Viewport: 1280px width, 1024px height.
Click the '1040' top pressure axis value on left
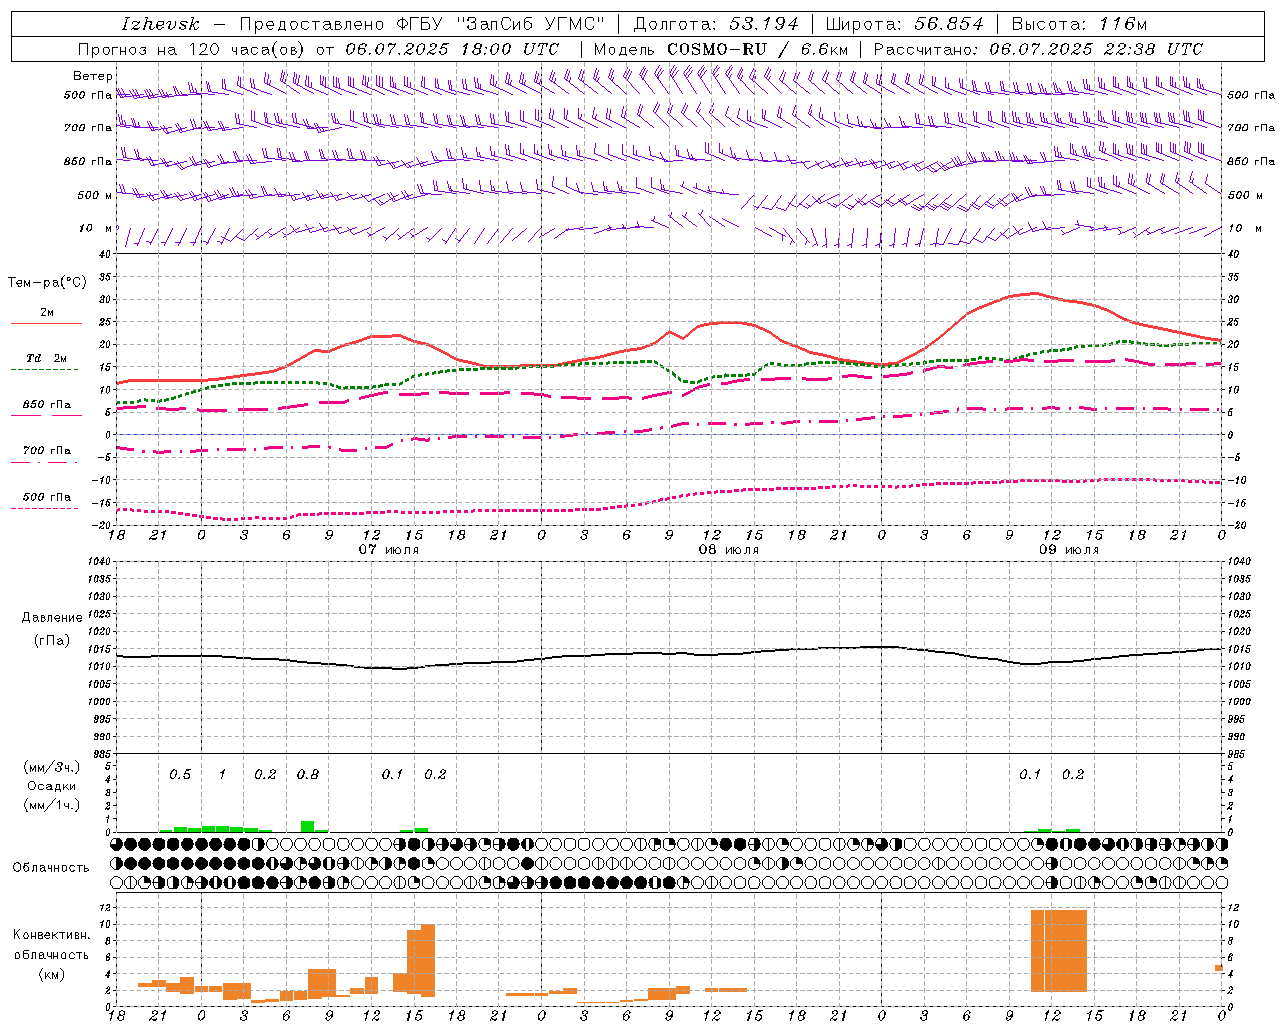[97, 562]
